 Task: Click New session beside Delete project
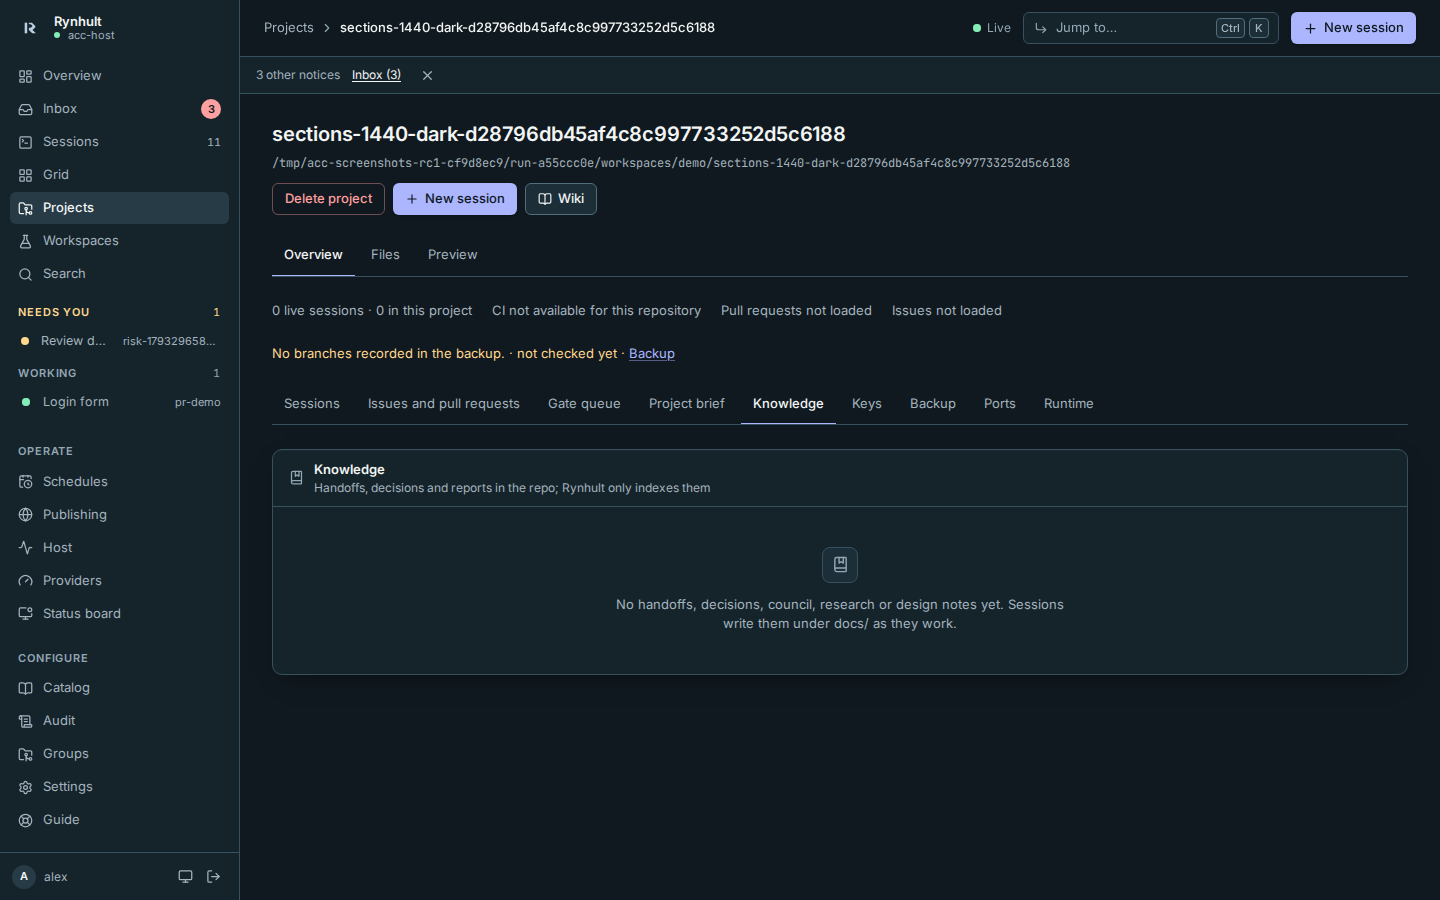click(x=455, y=199)
